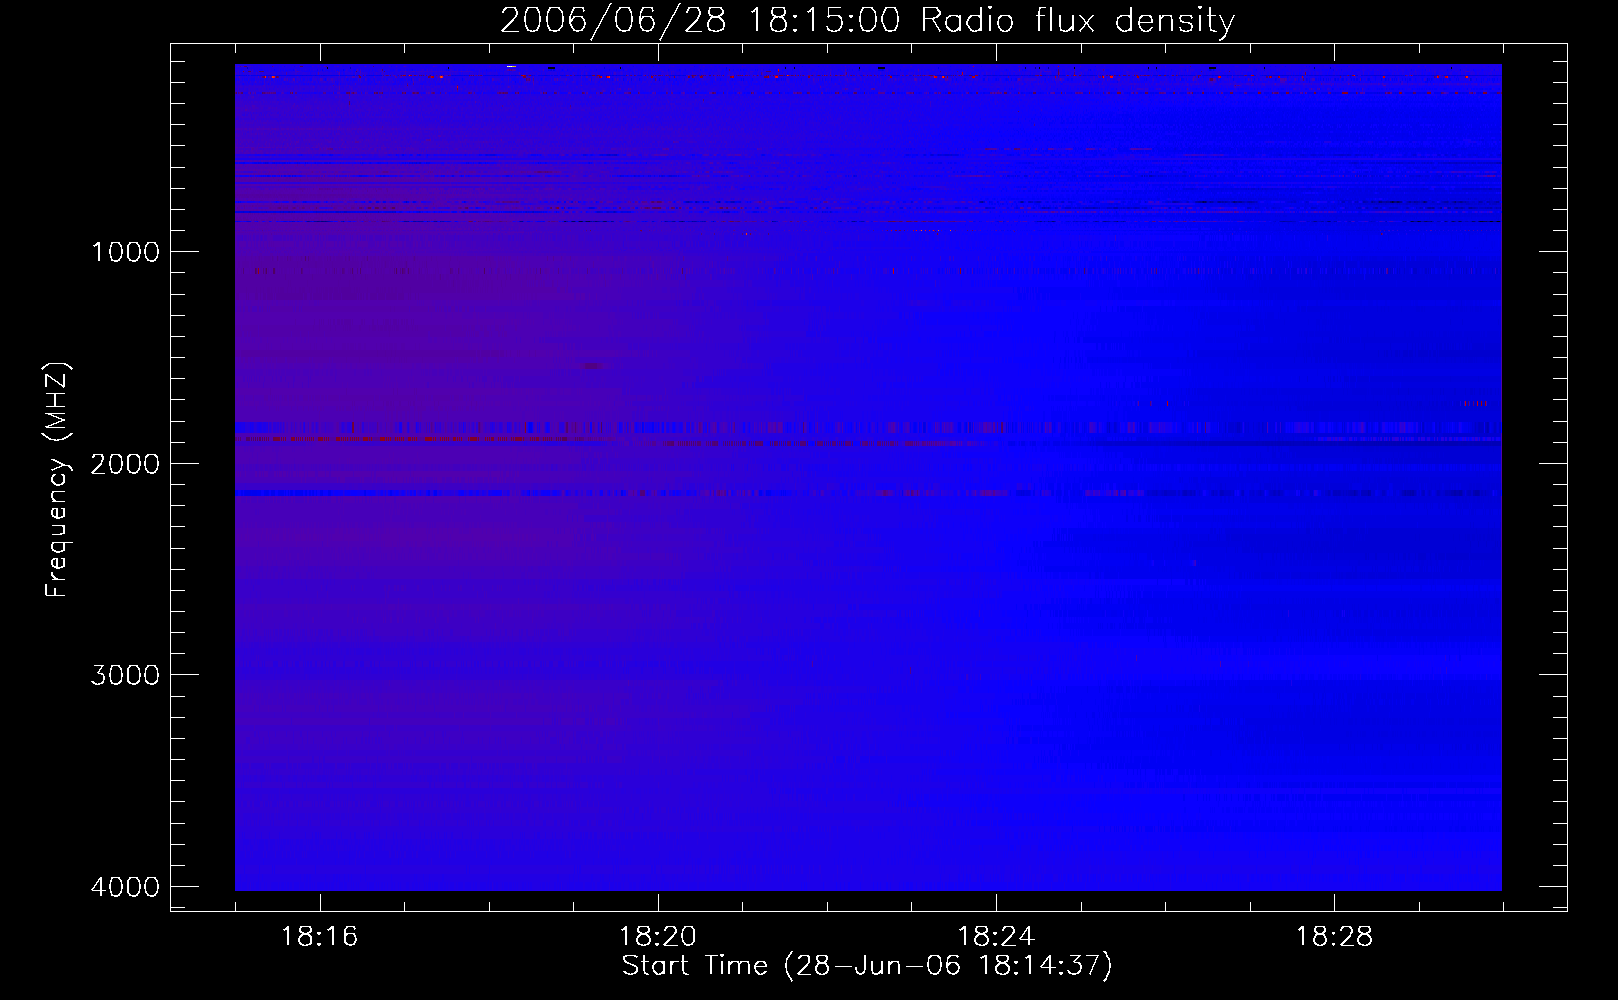Click the 18:24 time tick label

[996, 937]
